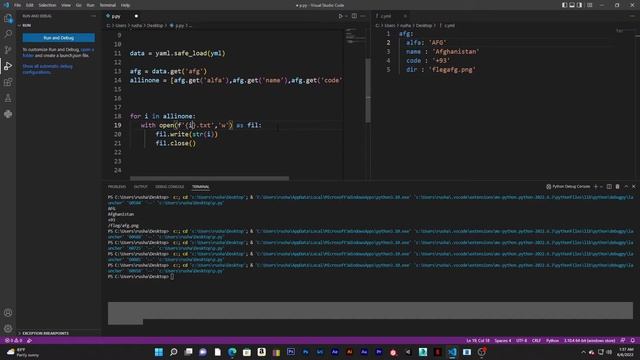Click the p.py editor vertical scrollbar
640x360 pixels.
click(368, 90)
